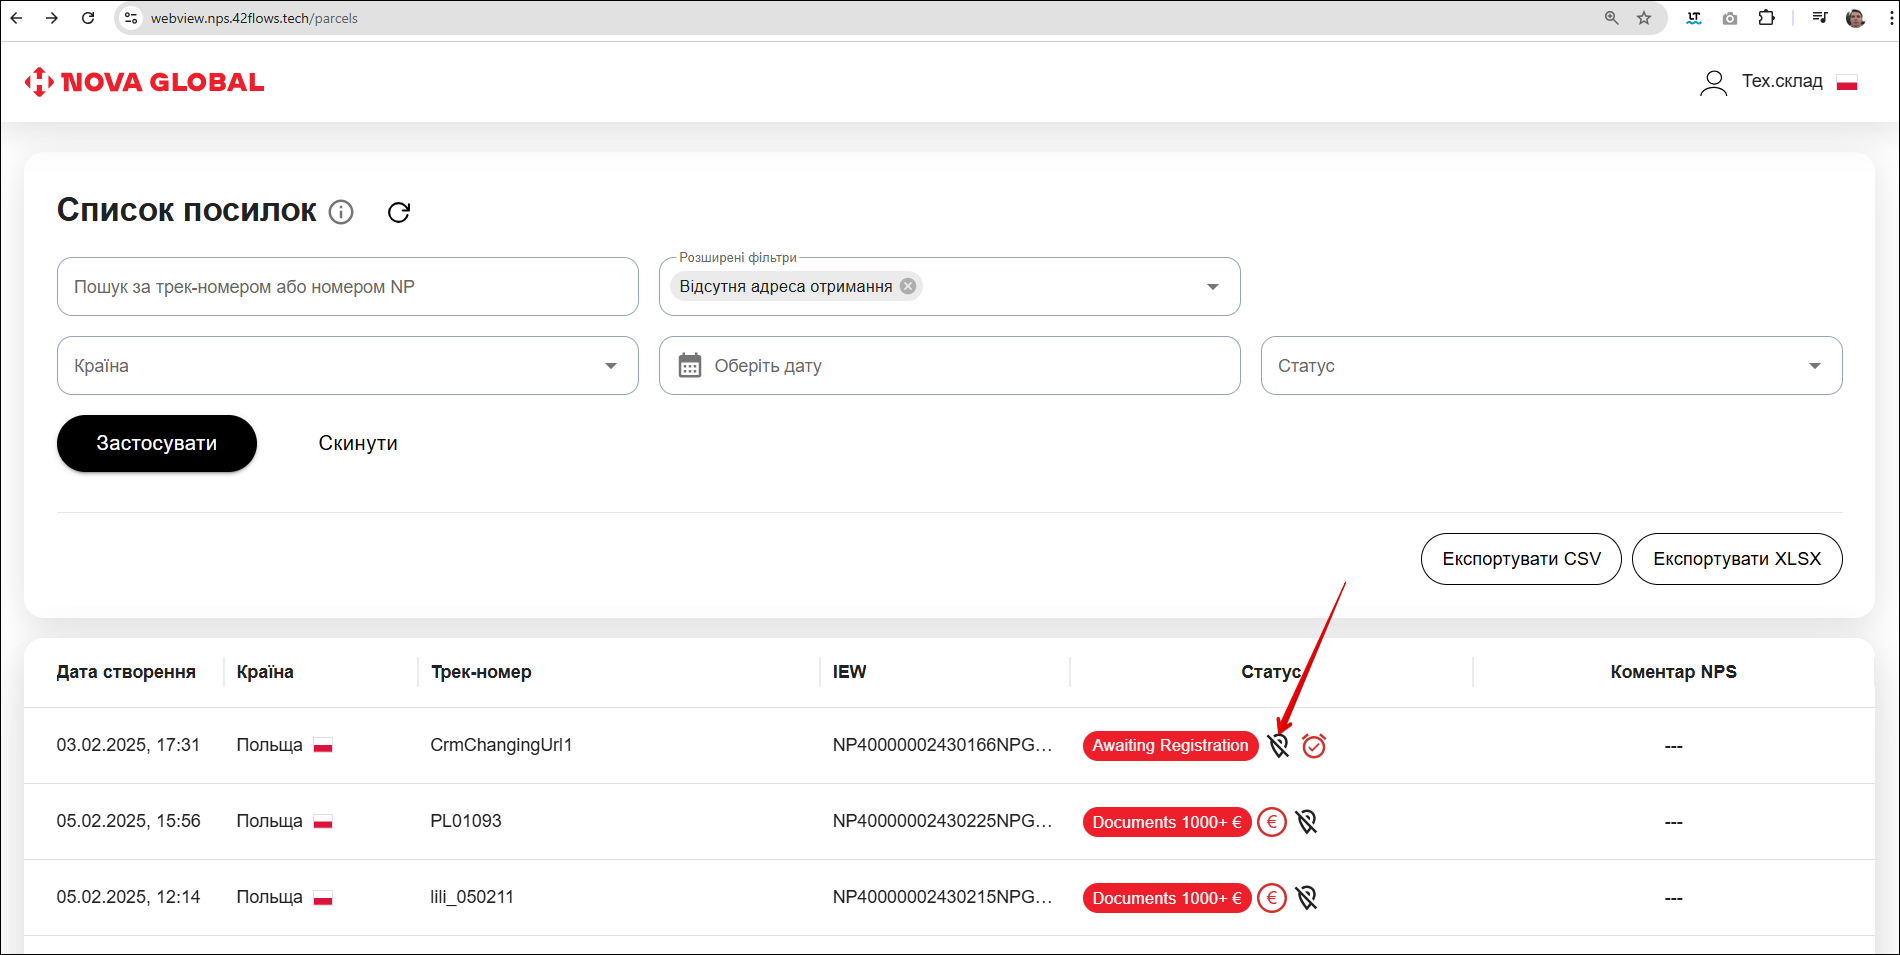This screenshot has height=955, width=1900.
Task: Focus the tracking number search field
Action: tap(347, 287)
